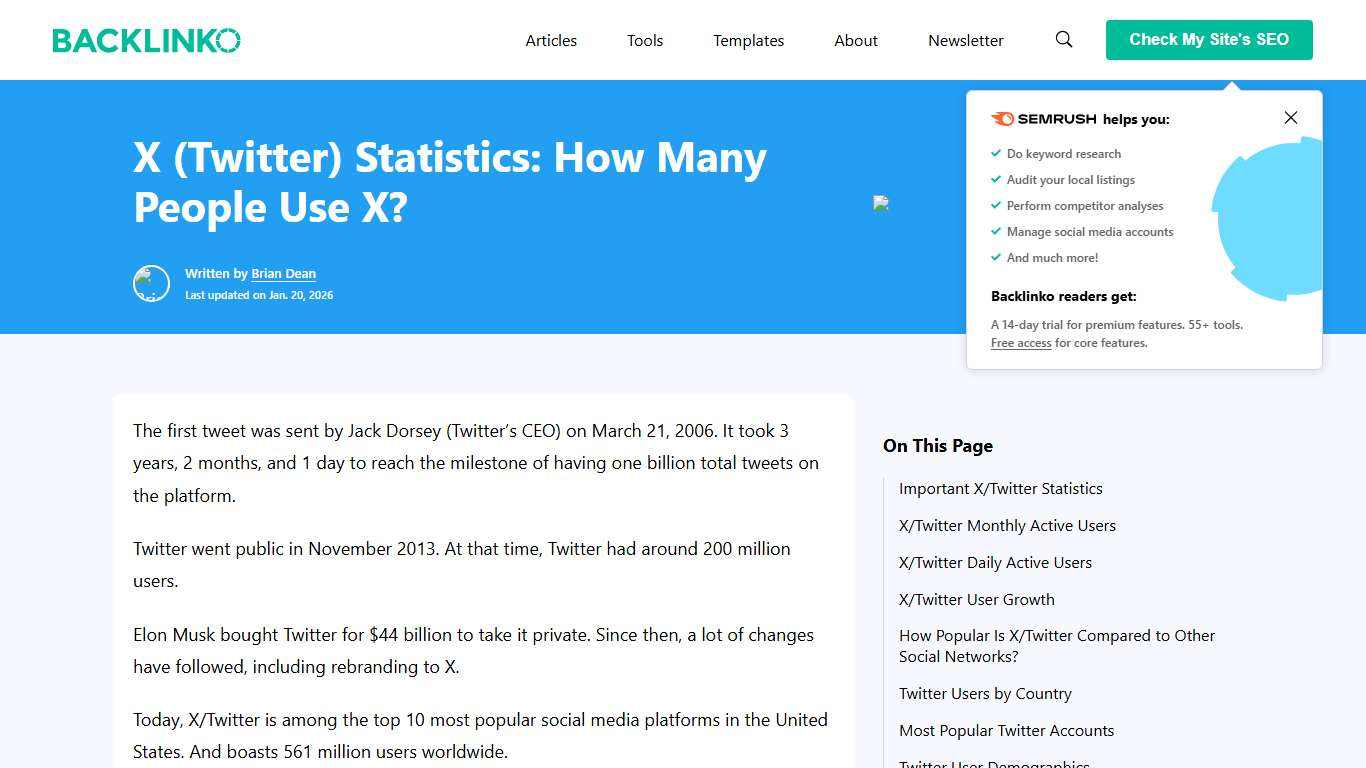This screenshot has width=1366, height=768.
Task: Click the Backlinko logo
Action: pyautogui.click(x=146, y=40)
